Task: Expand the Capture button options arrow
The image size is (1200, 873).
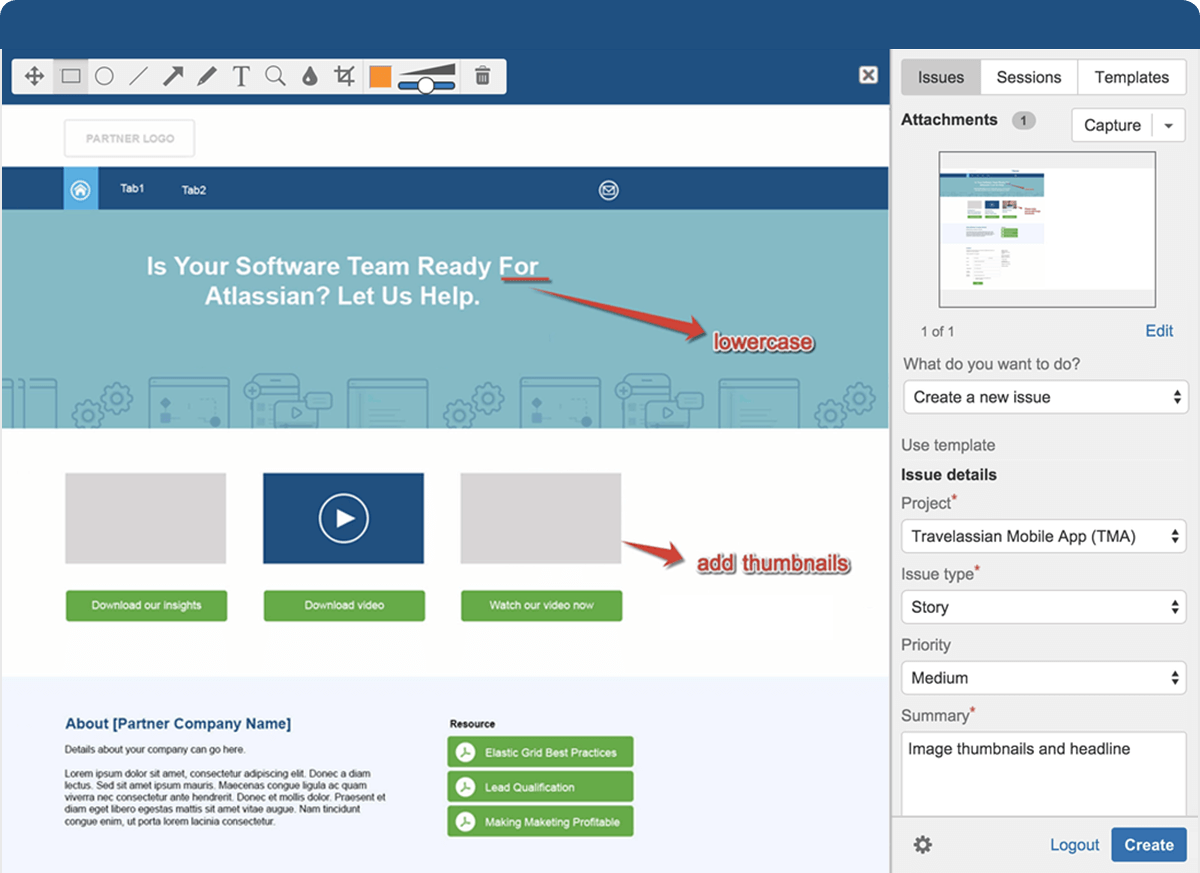Action: 1168,124
